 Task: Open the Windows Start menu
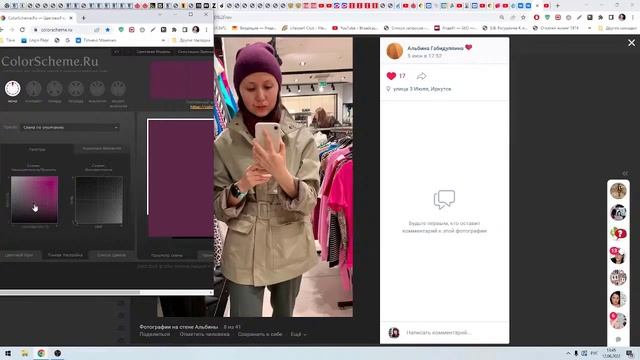(x=7, y=353)
